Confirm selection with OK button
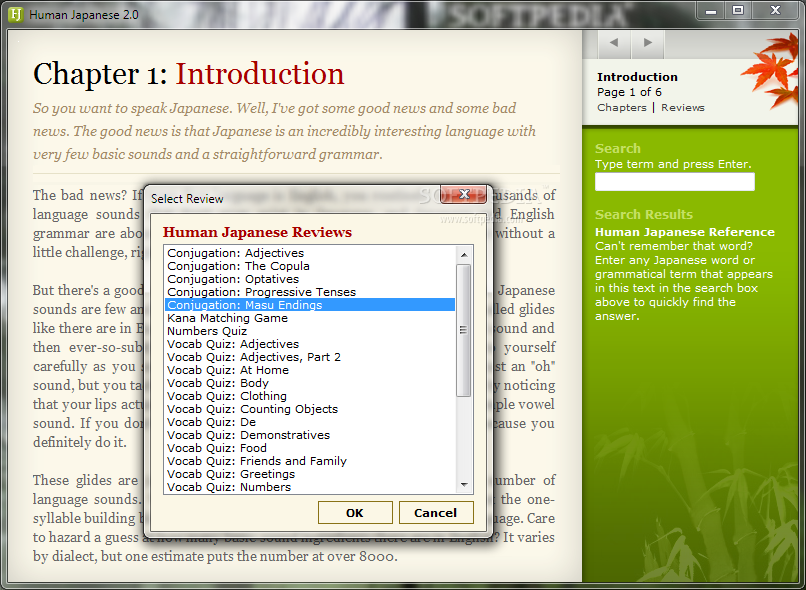 (x=355, y=512)
